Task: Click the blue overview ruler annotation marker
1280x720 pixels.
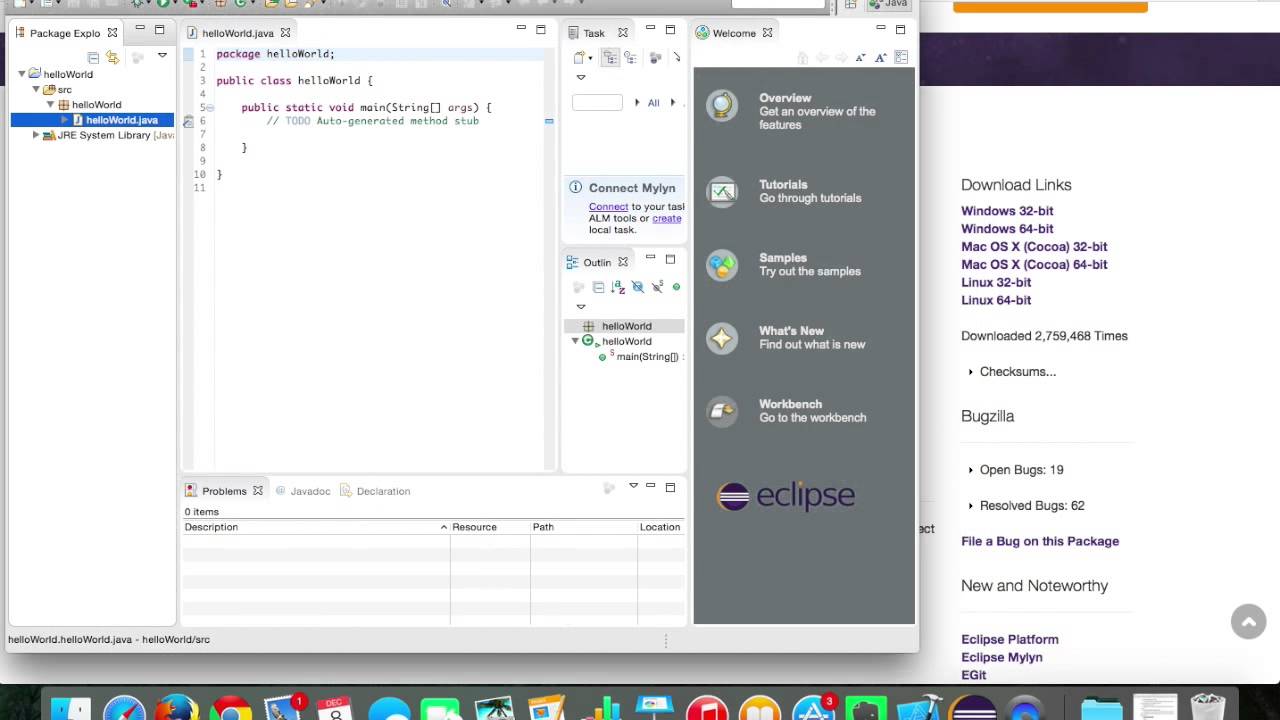Action: pyautogui.click(x=549, y=121)
